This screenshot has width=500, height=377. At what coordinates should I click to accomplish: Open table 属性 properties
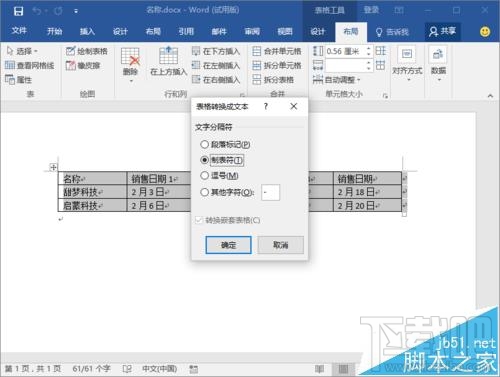[19, 80]
